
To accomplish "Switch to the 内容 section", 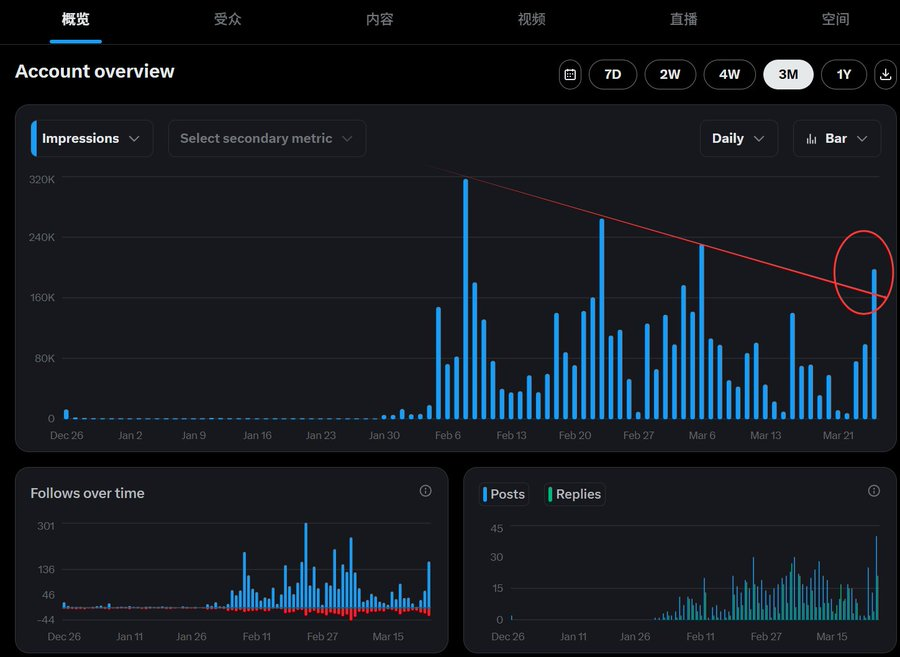I will pos(380,20).
